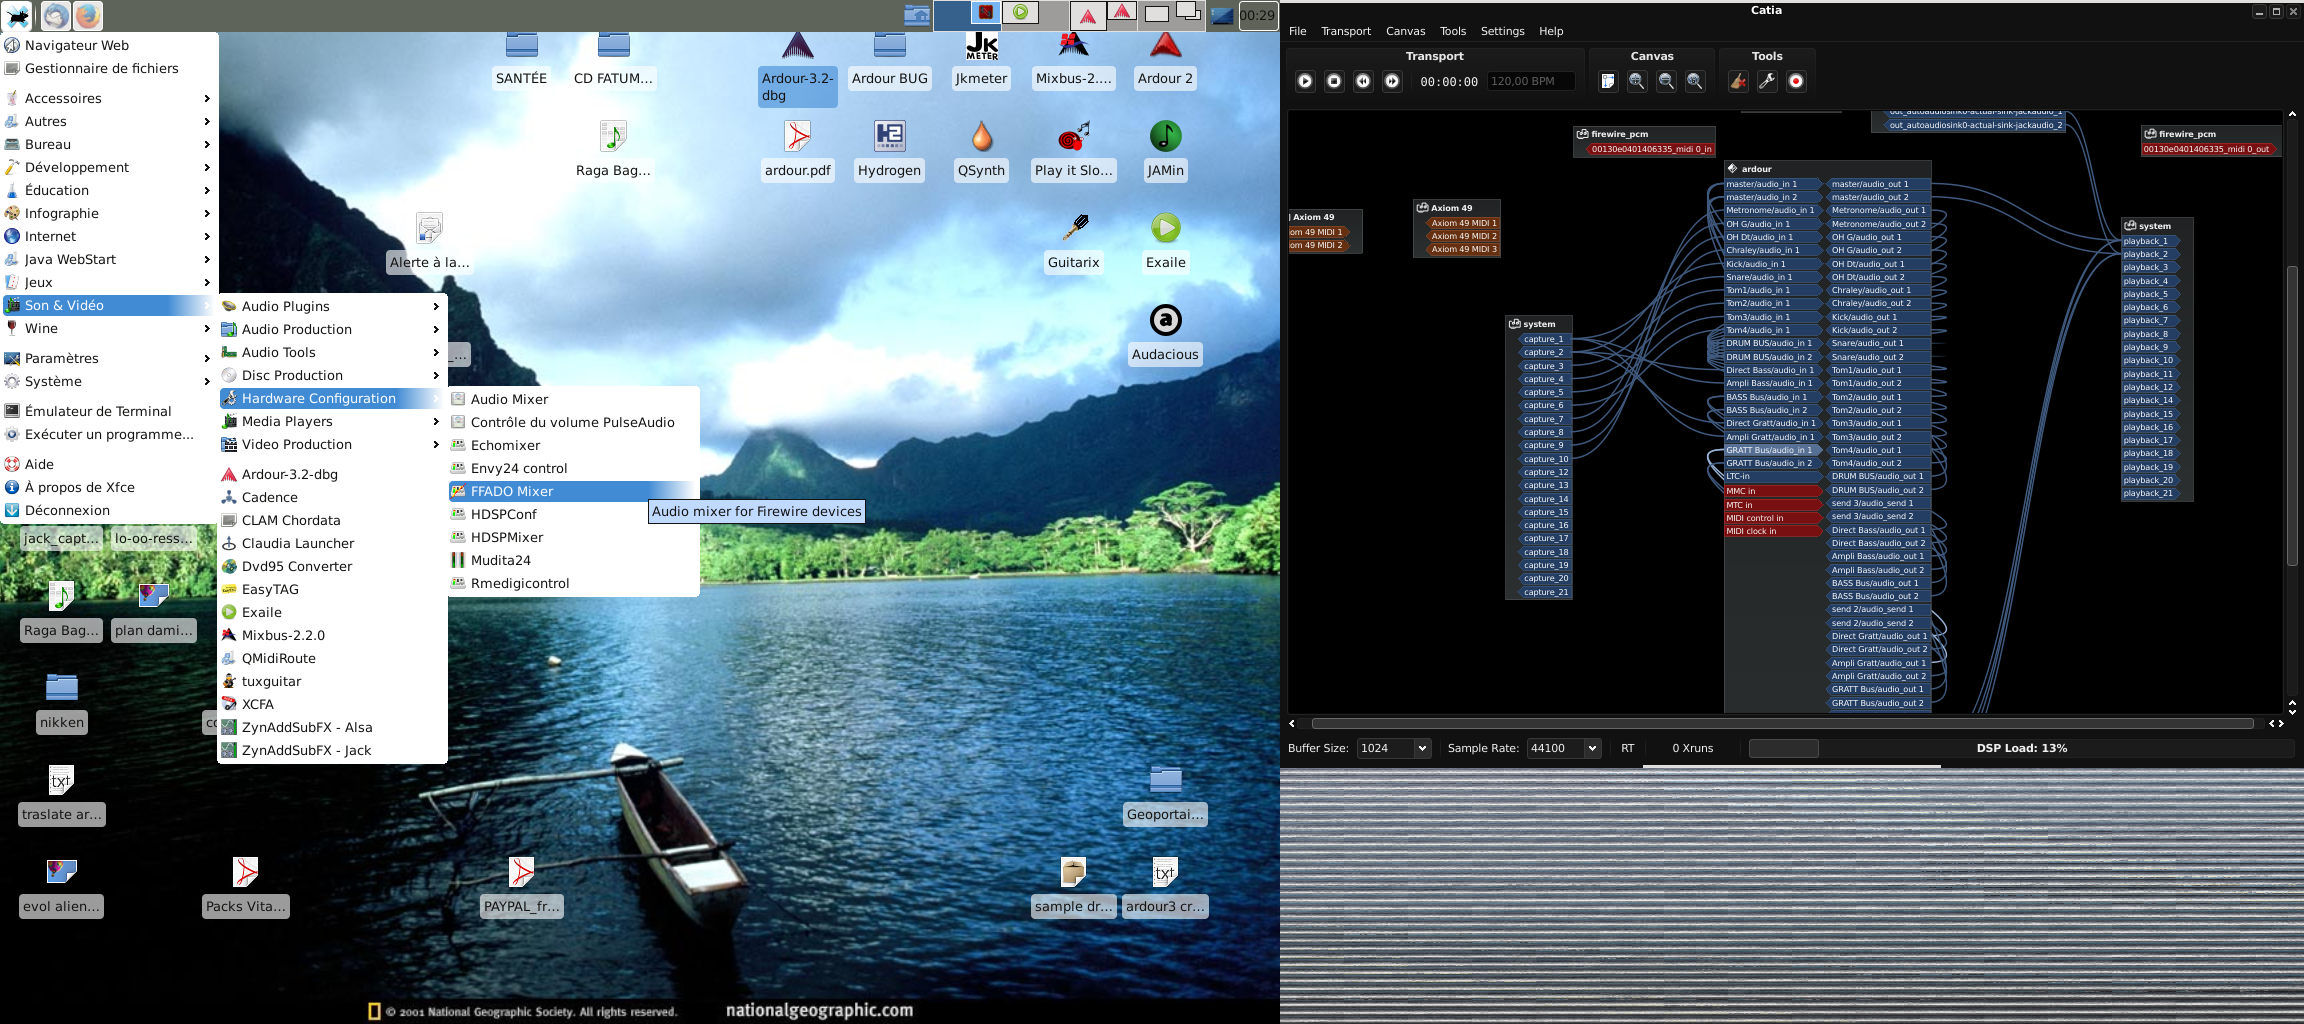Open the Jkmeter desktop icon
This screenshot has height=1024, width=2304.
pyautogui.click(x=981, y=59)
